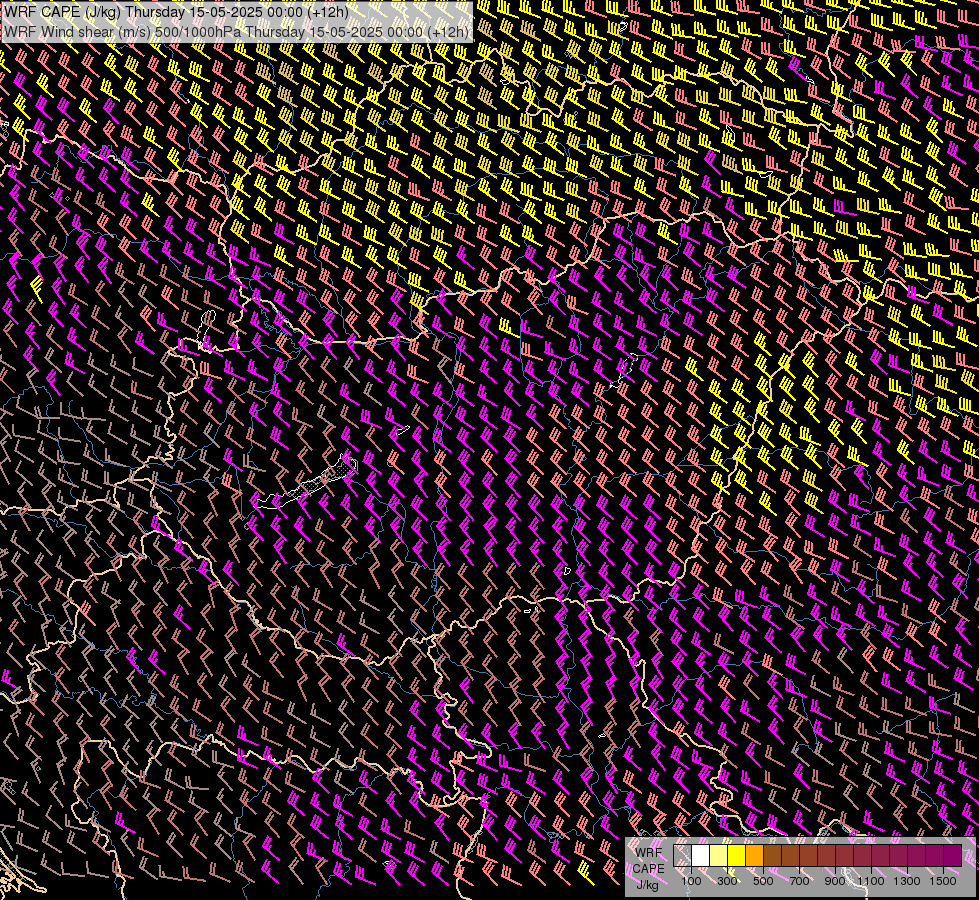Select the purple above-1500 legend swatch
The image size is (979, 900).
[x=953, y=856]
